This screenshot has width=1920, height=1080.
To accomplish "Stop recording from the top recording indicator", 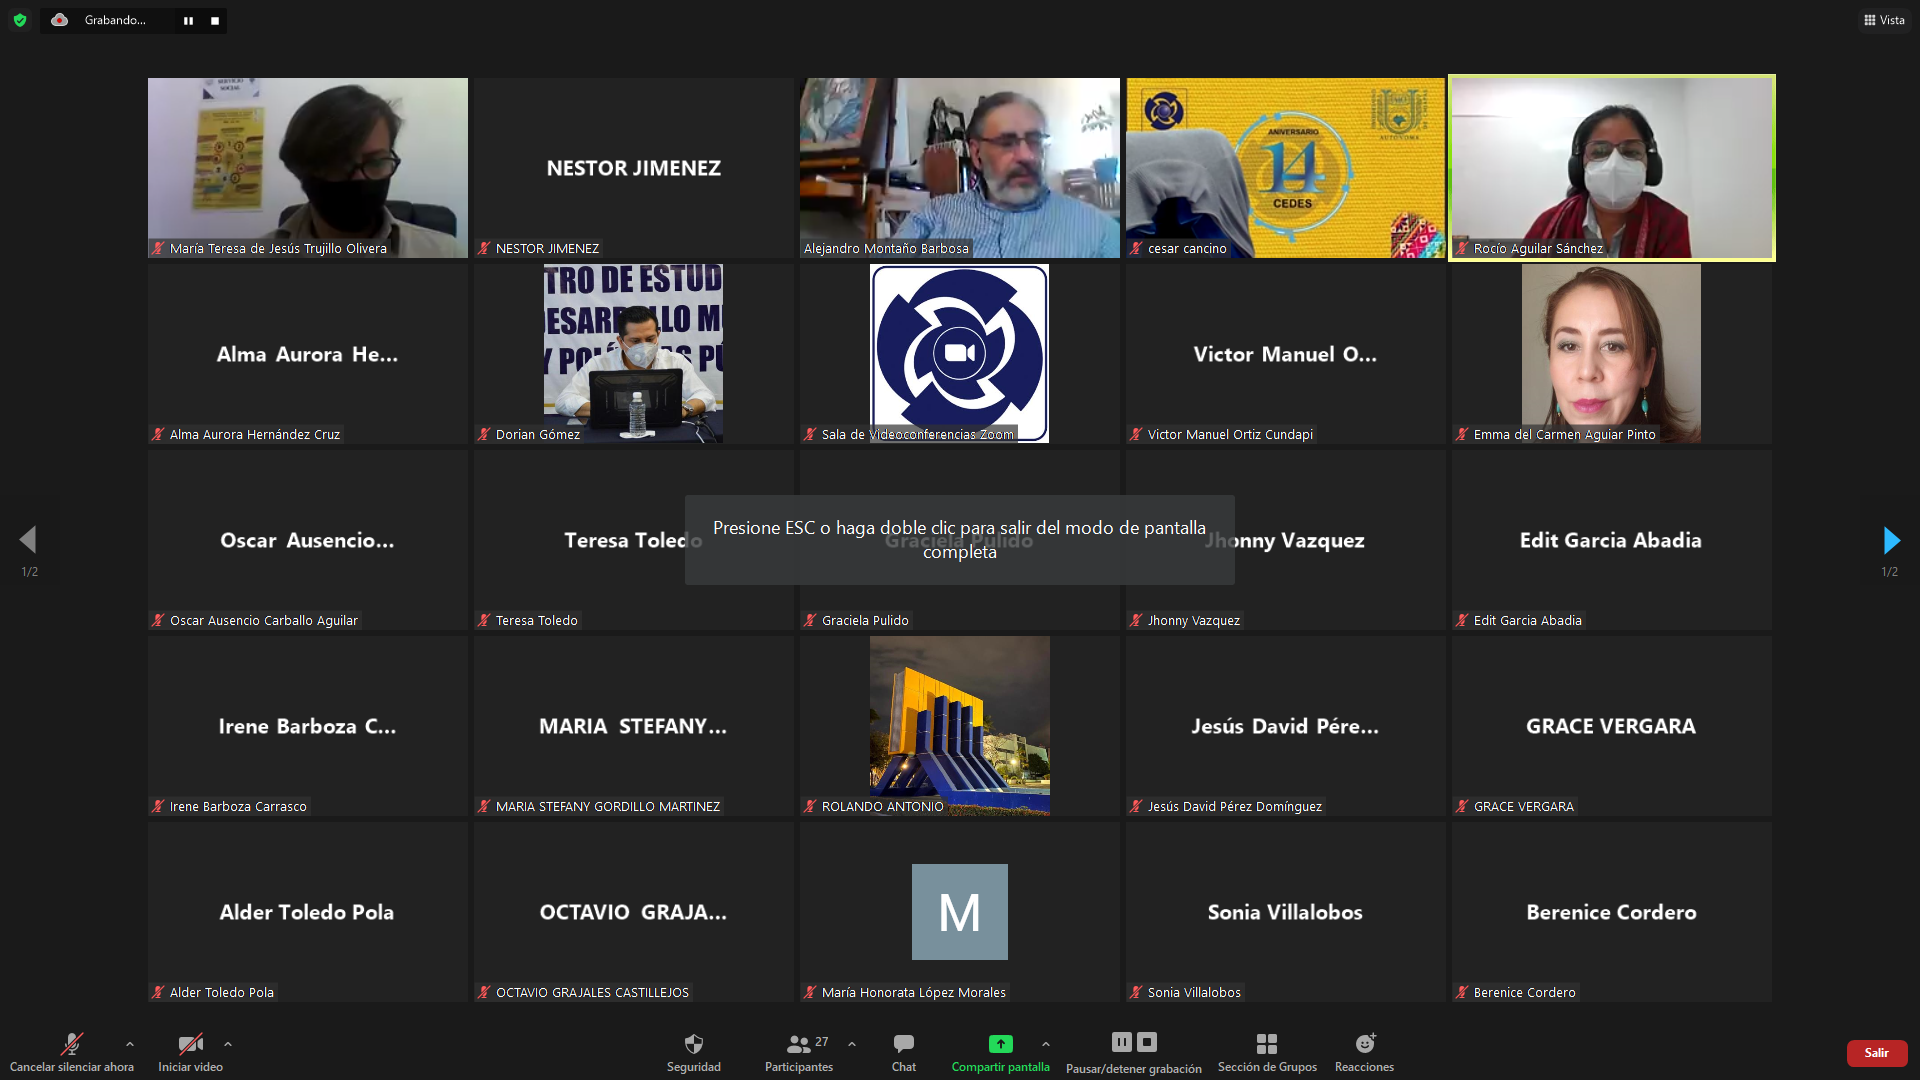I will click(214, 20).
